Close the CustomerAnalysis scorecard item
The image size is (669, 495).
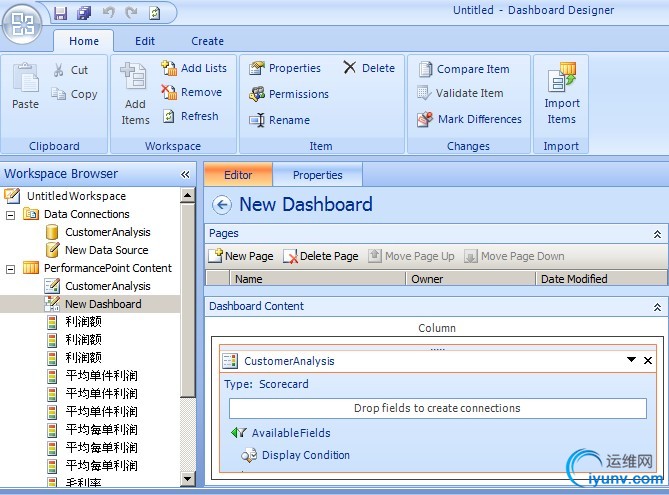(x=648, y=360)
